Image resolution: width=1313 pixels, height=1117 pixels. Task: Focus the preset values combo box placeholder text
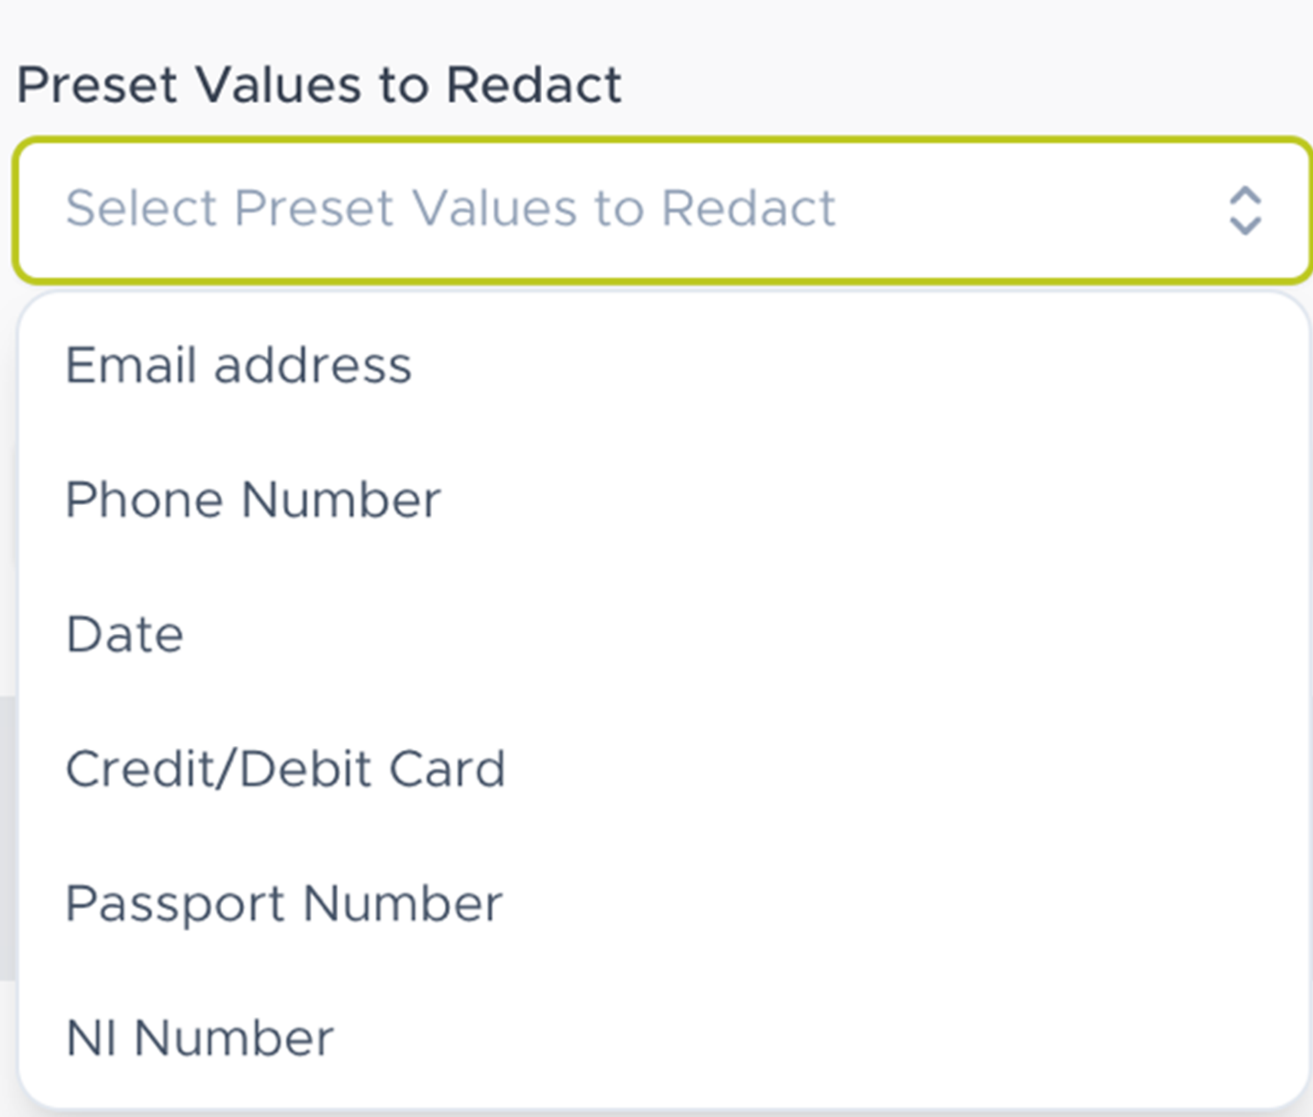click(450, 209)
